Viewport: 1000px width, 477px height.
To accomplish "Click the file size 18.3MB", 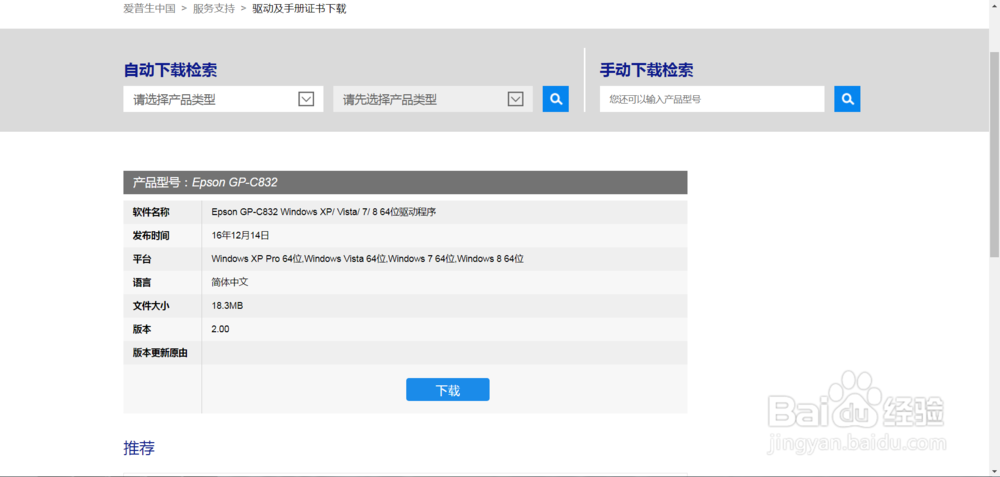I will tap(227, 305).
